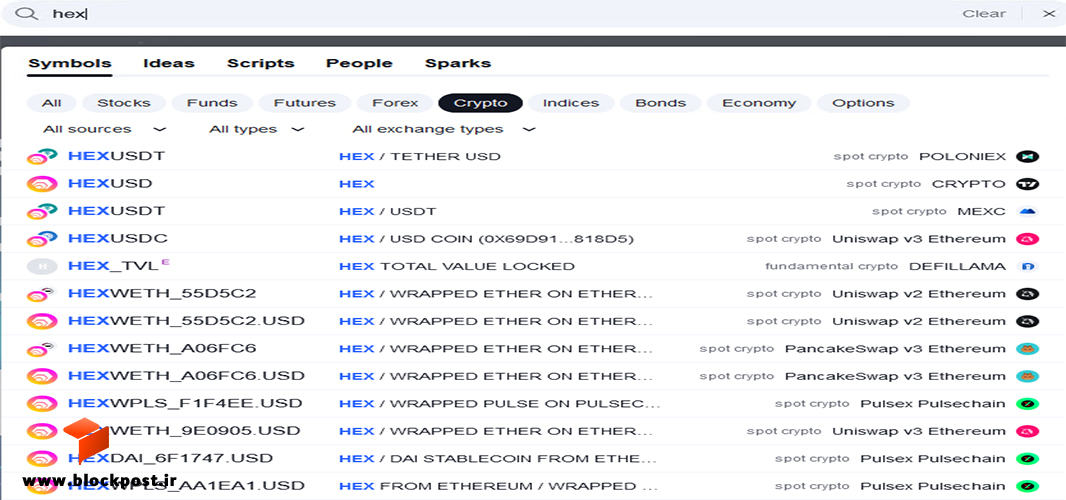Image resolution: width=1066 pixels, height=500 pixels.
Task: Filter results by Stocks
Action: (124, 103)
